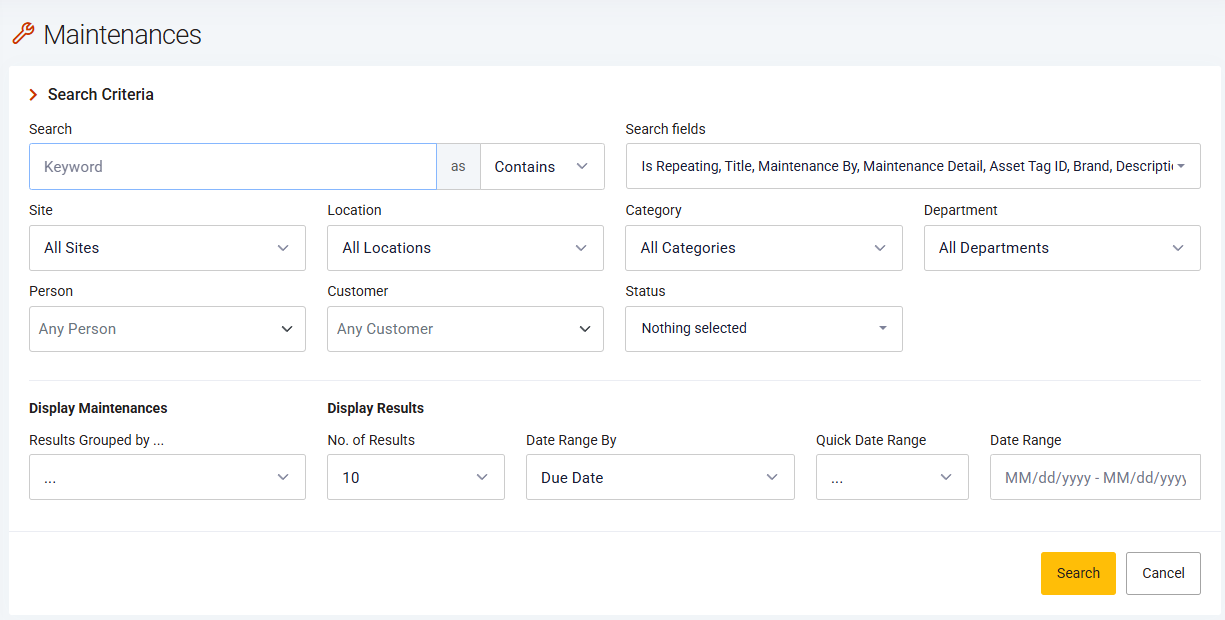Open the Status 'Nothing selected' dropdown
1225x620 pixels.
coord(763,329)
